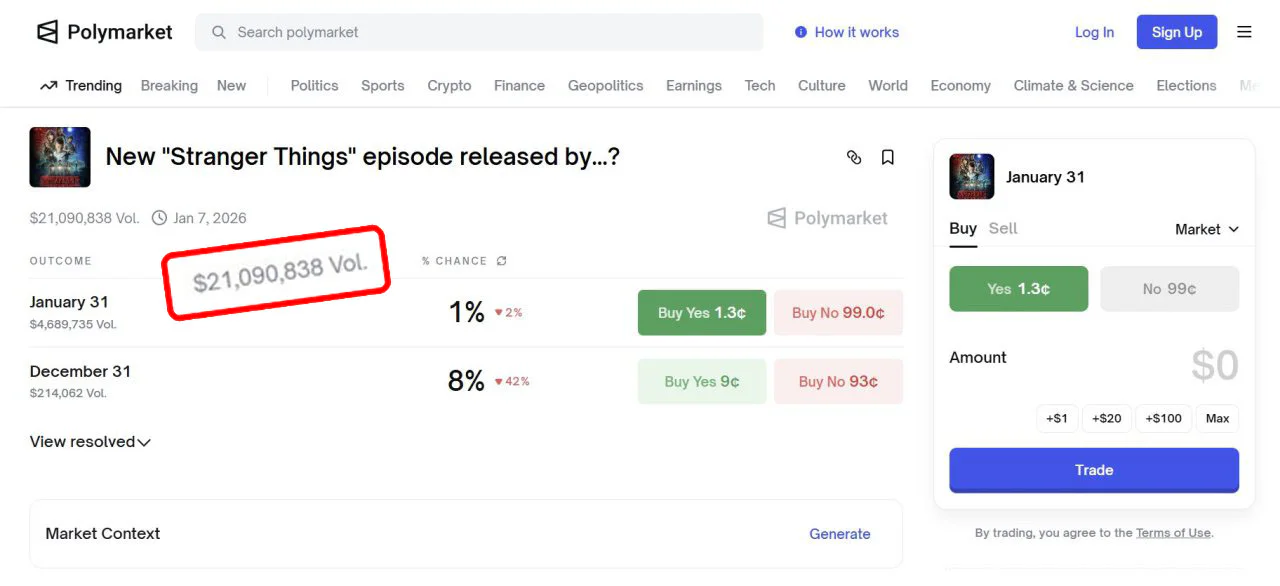
Task: Select the Yes 1.3¢ outcome option
Action: [1018, 289]
